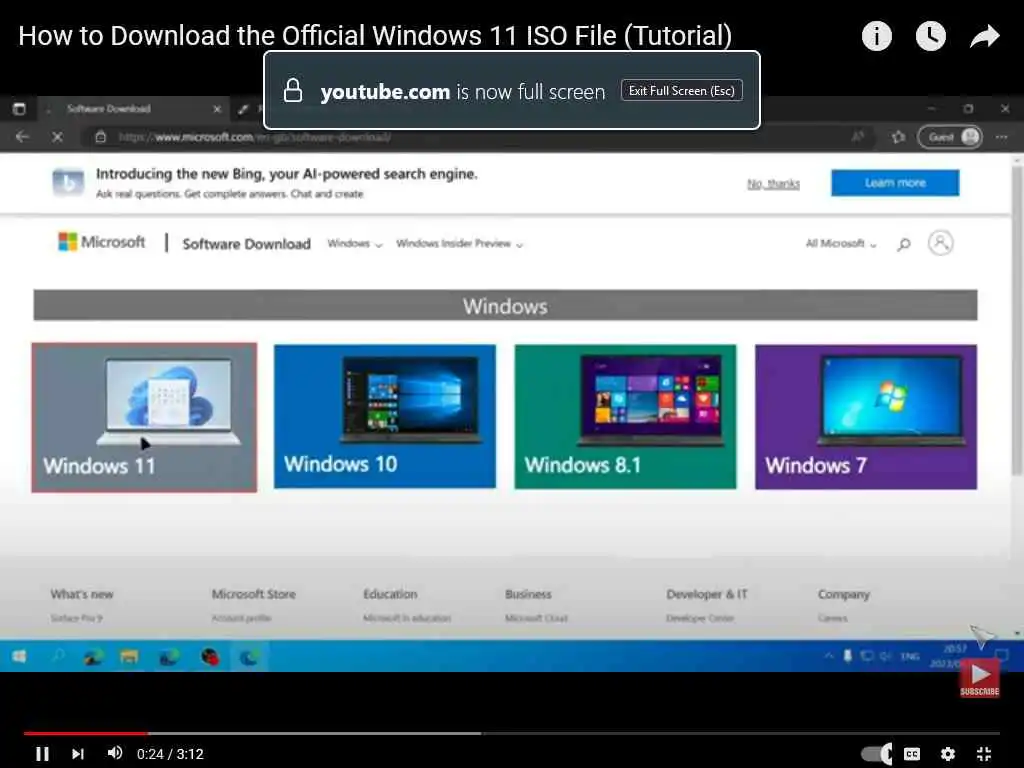Click the Subscribe watermark button
1024x768 pixels.
979,679
